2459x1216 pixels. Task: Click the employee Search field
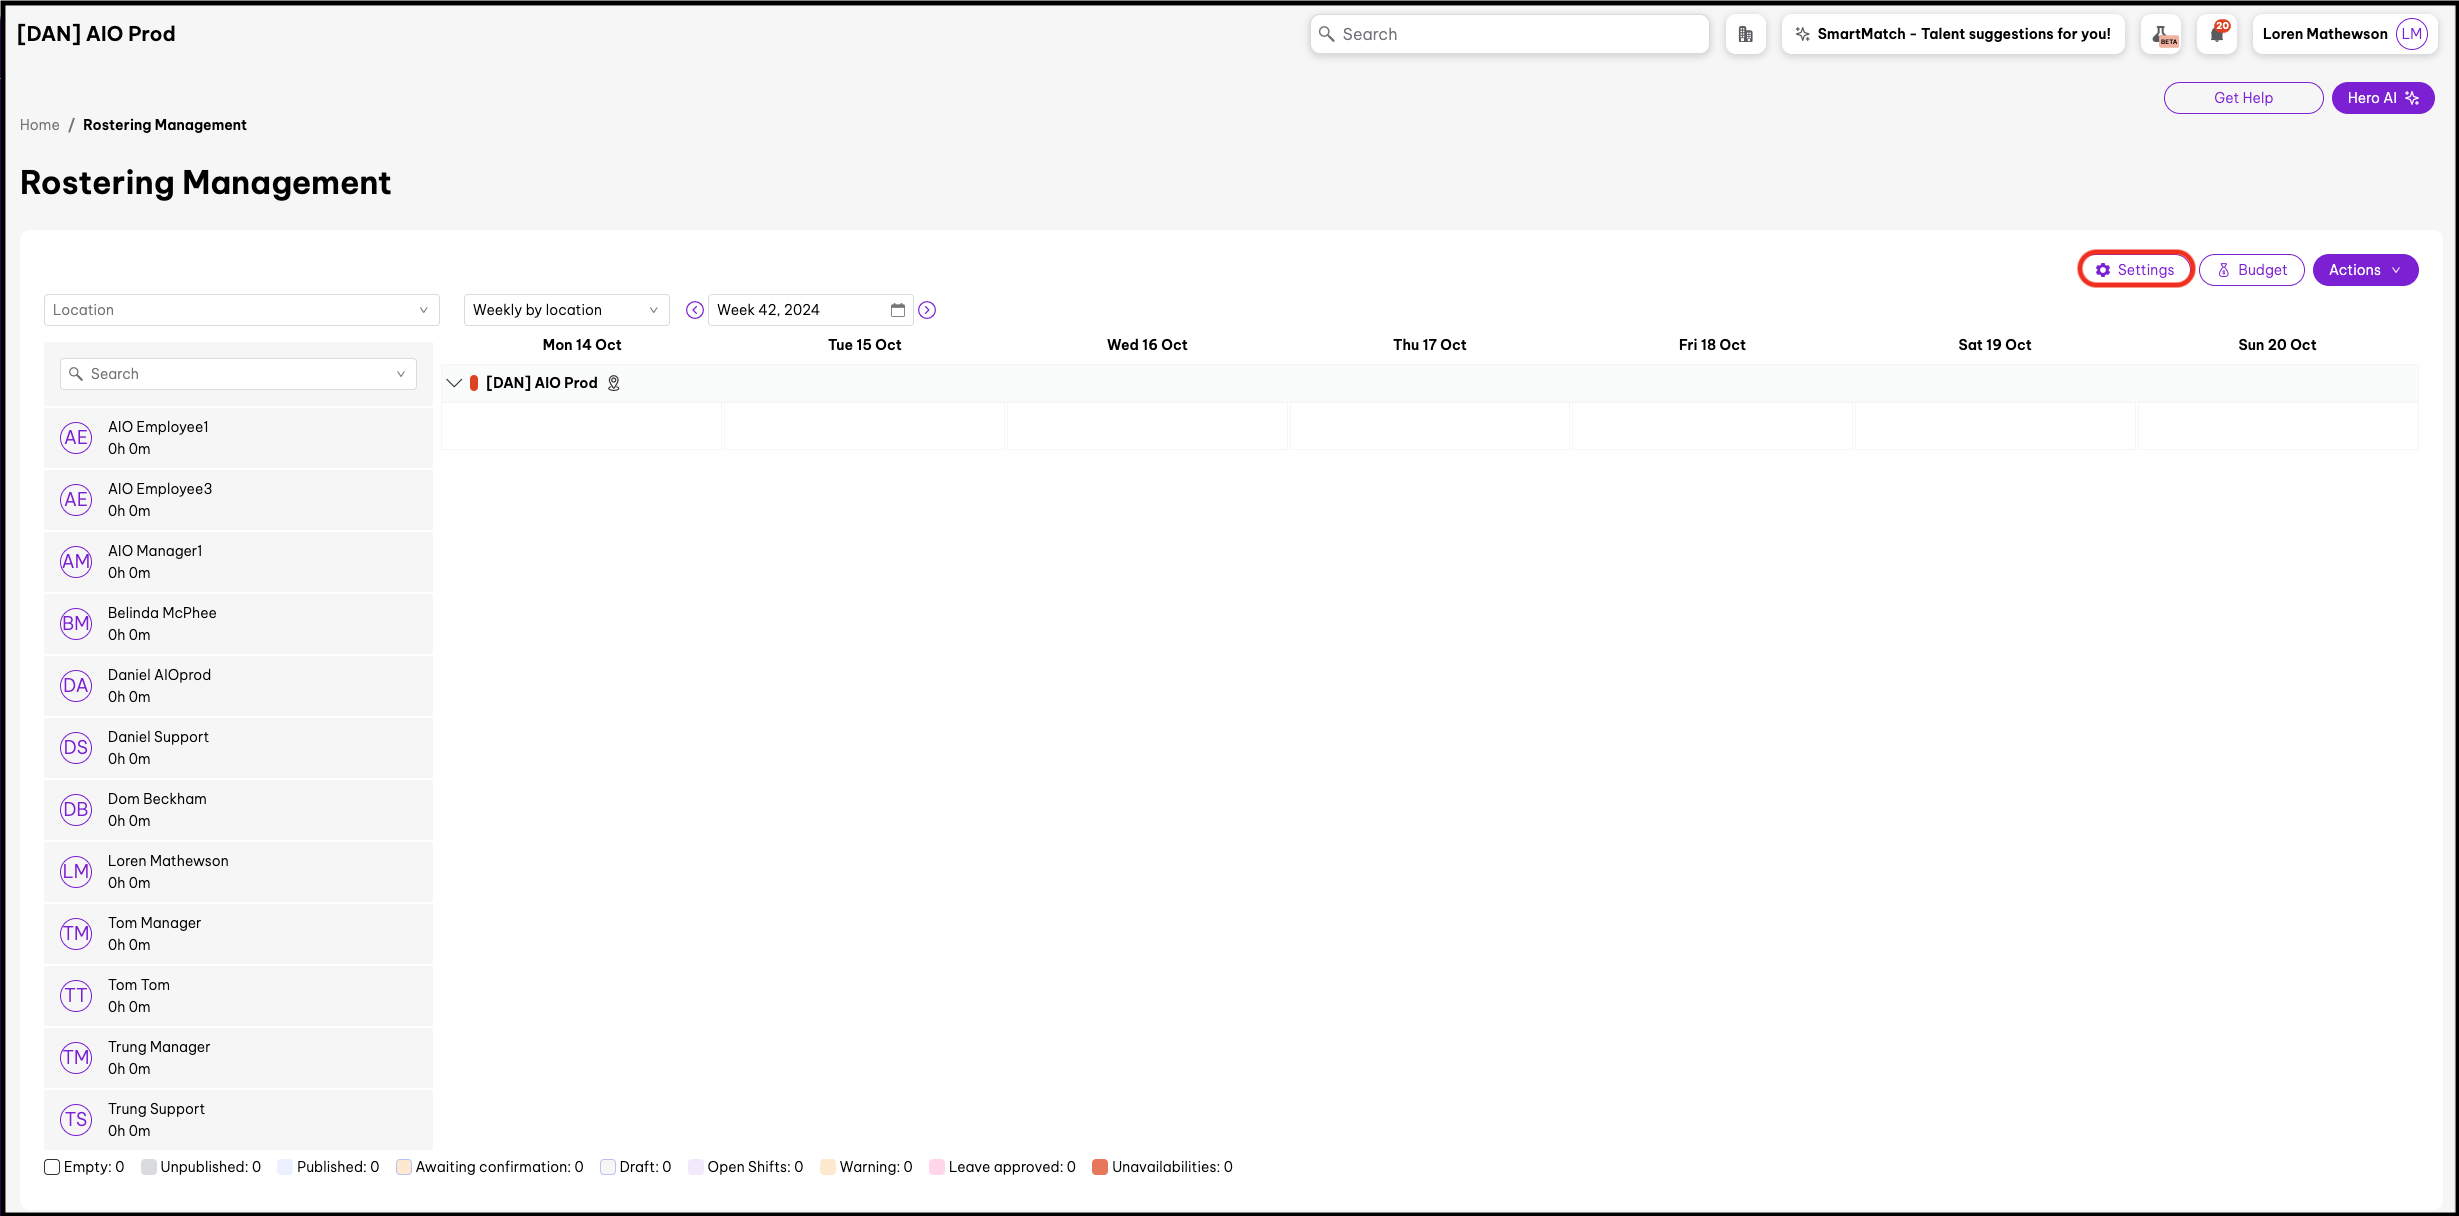click(x=238, y=374)
